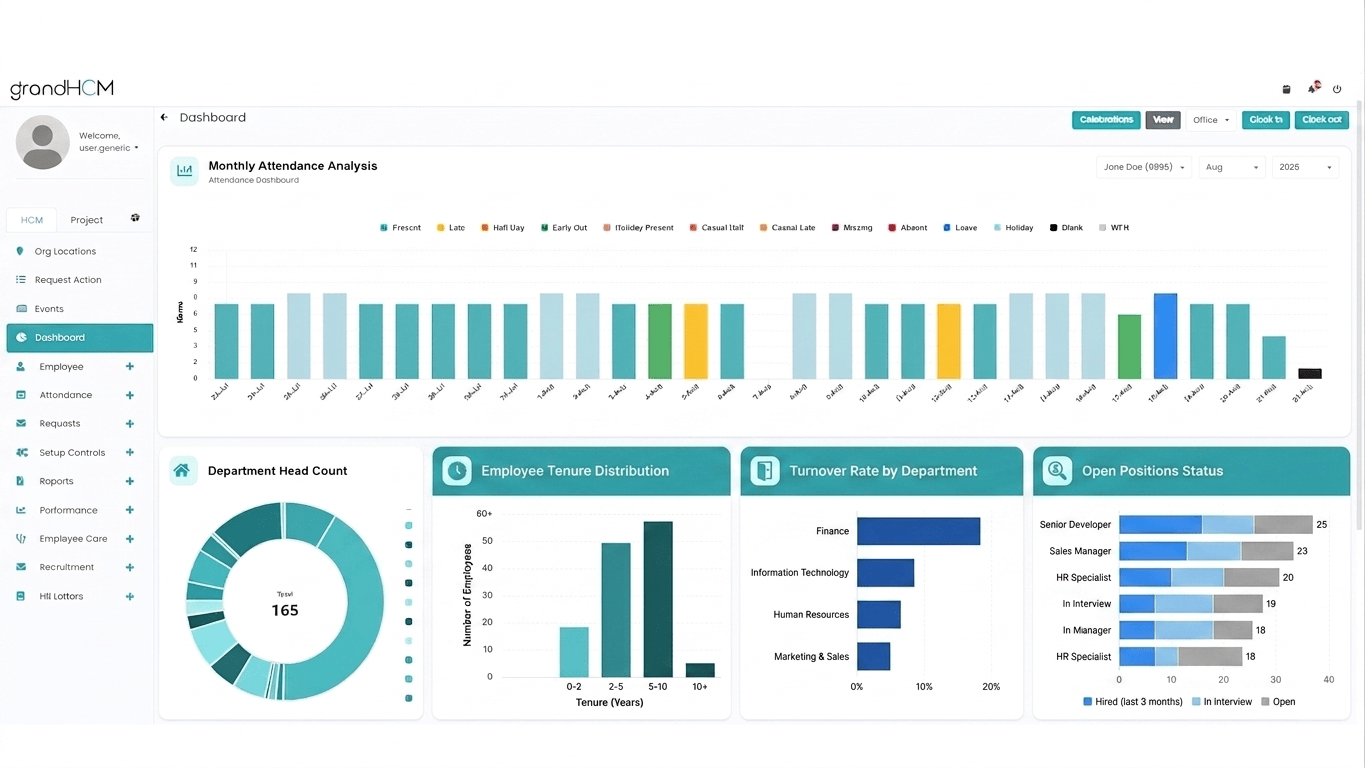Expand the Employee menu plus sign
This screenshot has height=768, width=1365.
pyautogui.click(x=130, y=367)
